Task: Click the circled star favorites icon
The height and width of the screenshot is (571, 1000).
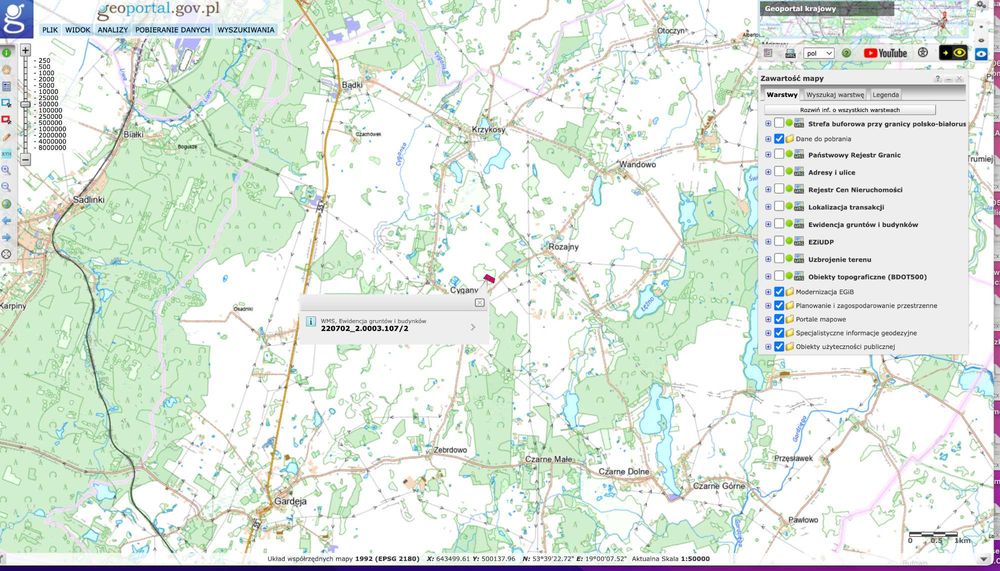Action: pos(923,53)
